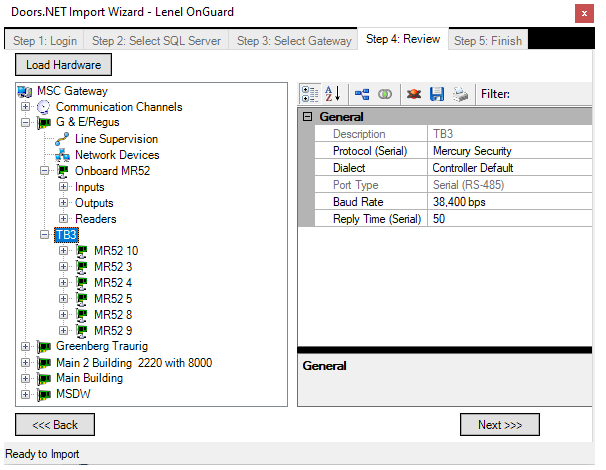Image resolution: width=606 pixels, height=470 pixels.
Task: Collapse the General property section
Action: (308, 117)
